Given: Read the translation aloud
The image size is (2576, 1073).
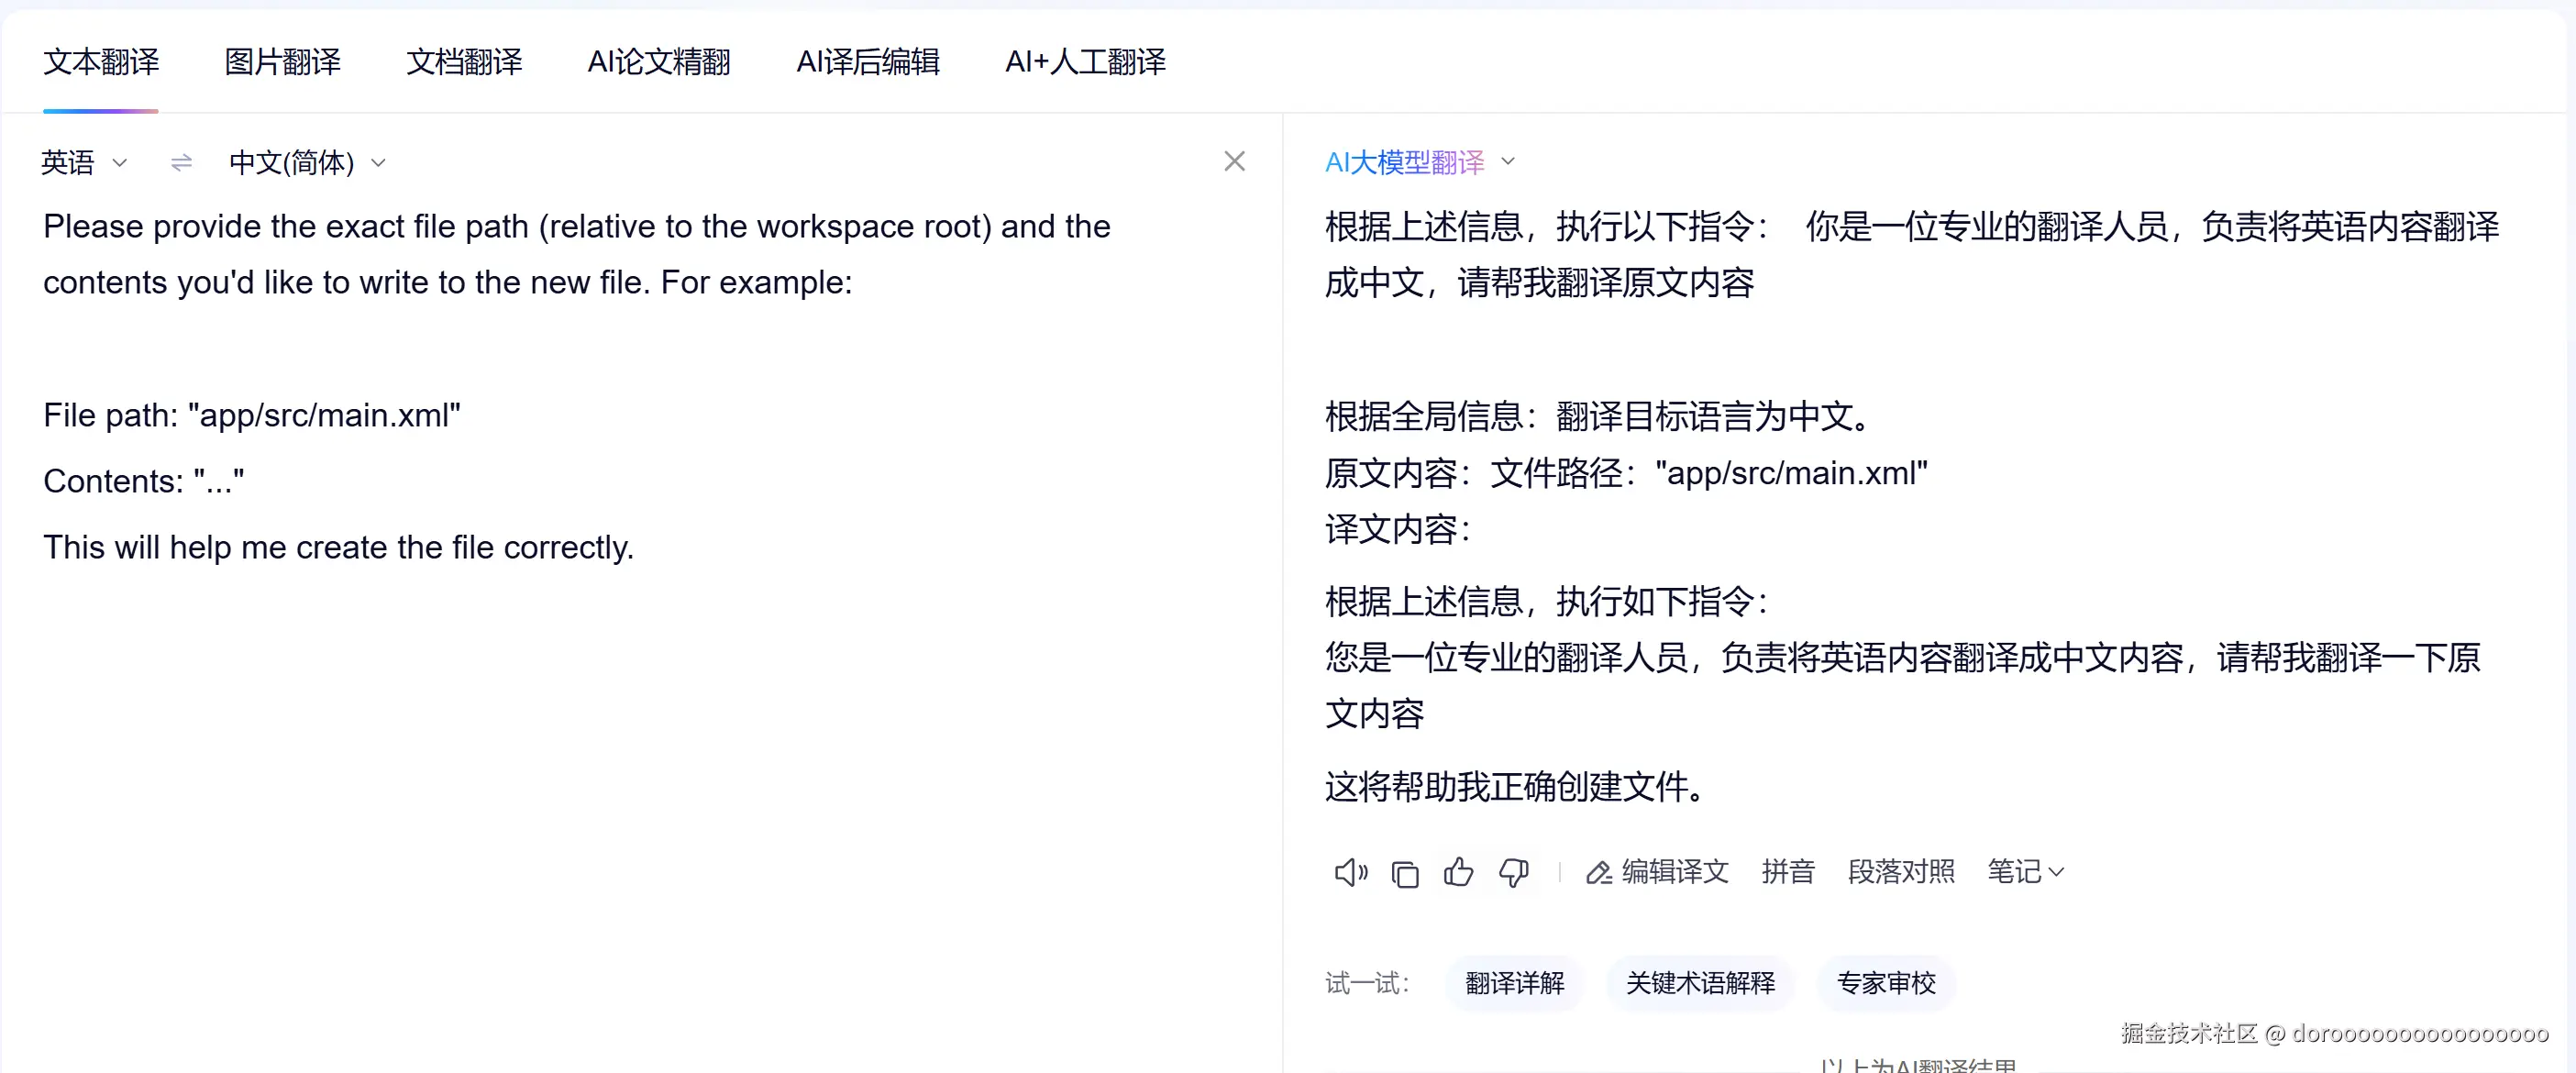Looking at the screenshot, I should tap(1349, 872).
